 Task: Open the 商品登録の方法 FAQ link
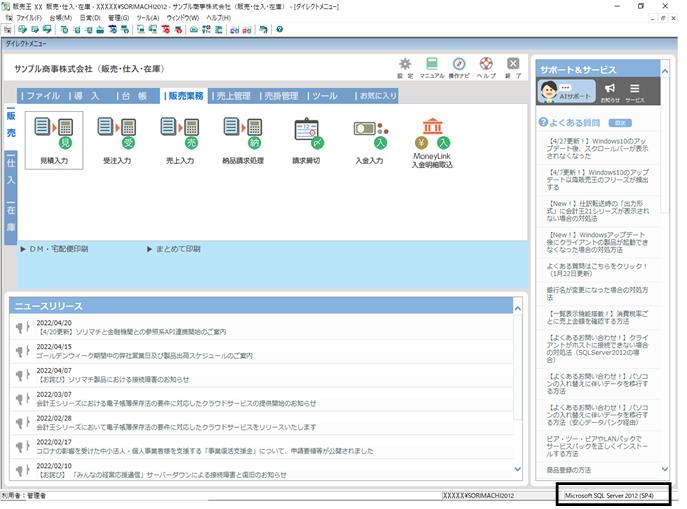click(x=569, y=470)
